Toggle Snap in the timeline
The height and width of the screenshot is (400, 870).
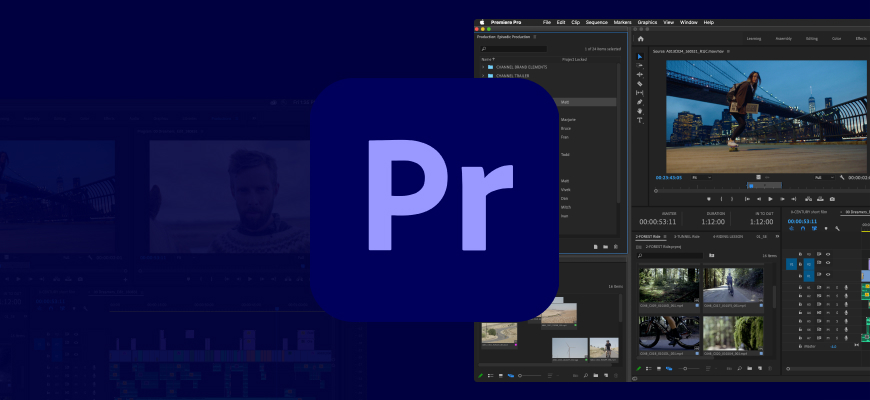(803, 228)
